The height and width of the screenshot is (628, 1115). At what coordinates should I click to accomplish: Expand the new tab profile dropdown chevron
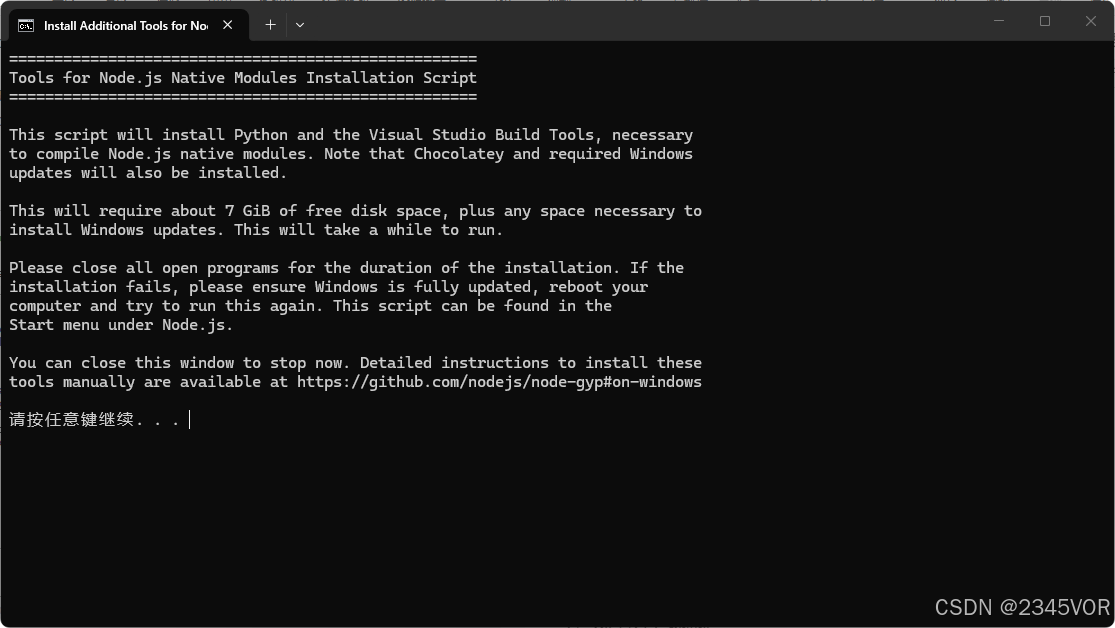coord(300,25)
